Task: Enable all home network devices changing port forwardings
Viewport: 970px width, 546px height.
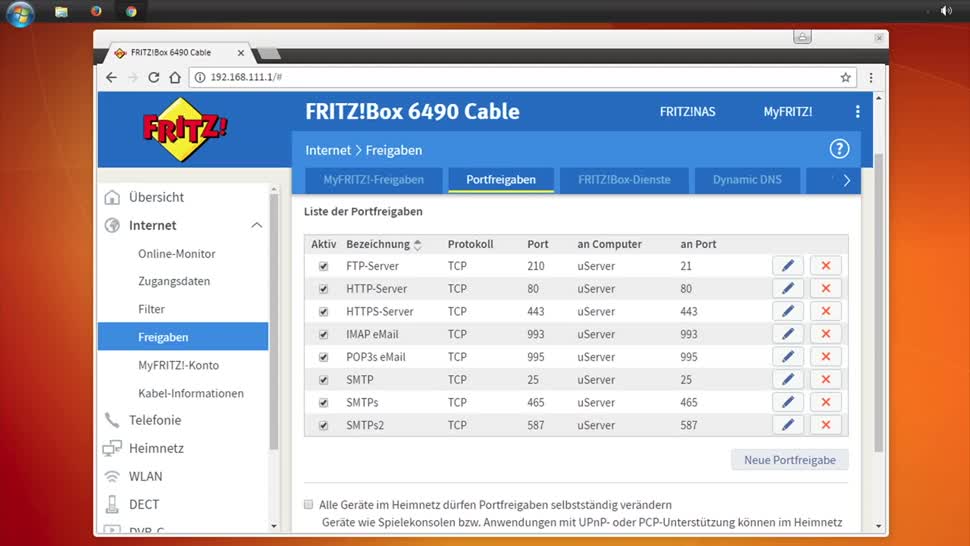Action: tap(309, 505)
